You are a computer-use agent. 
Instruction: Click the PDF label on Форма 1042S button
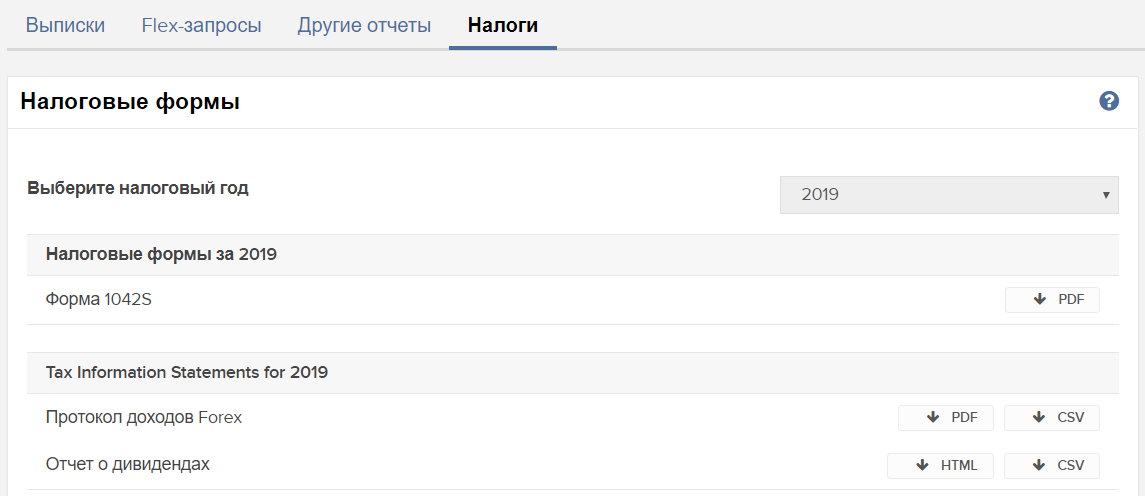click(1071, 299)
